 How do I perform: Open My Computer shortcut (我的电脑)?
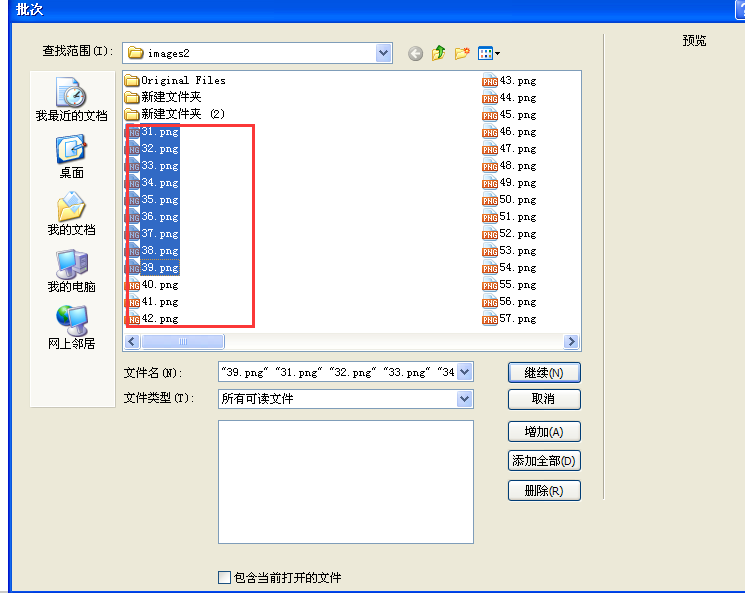(x=71, y=269)
